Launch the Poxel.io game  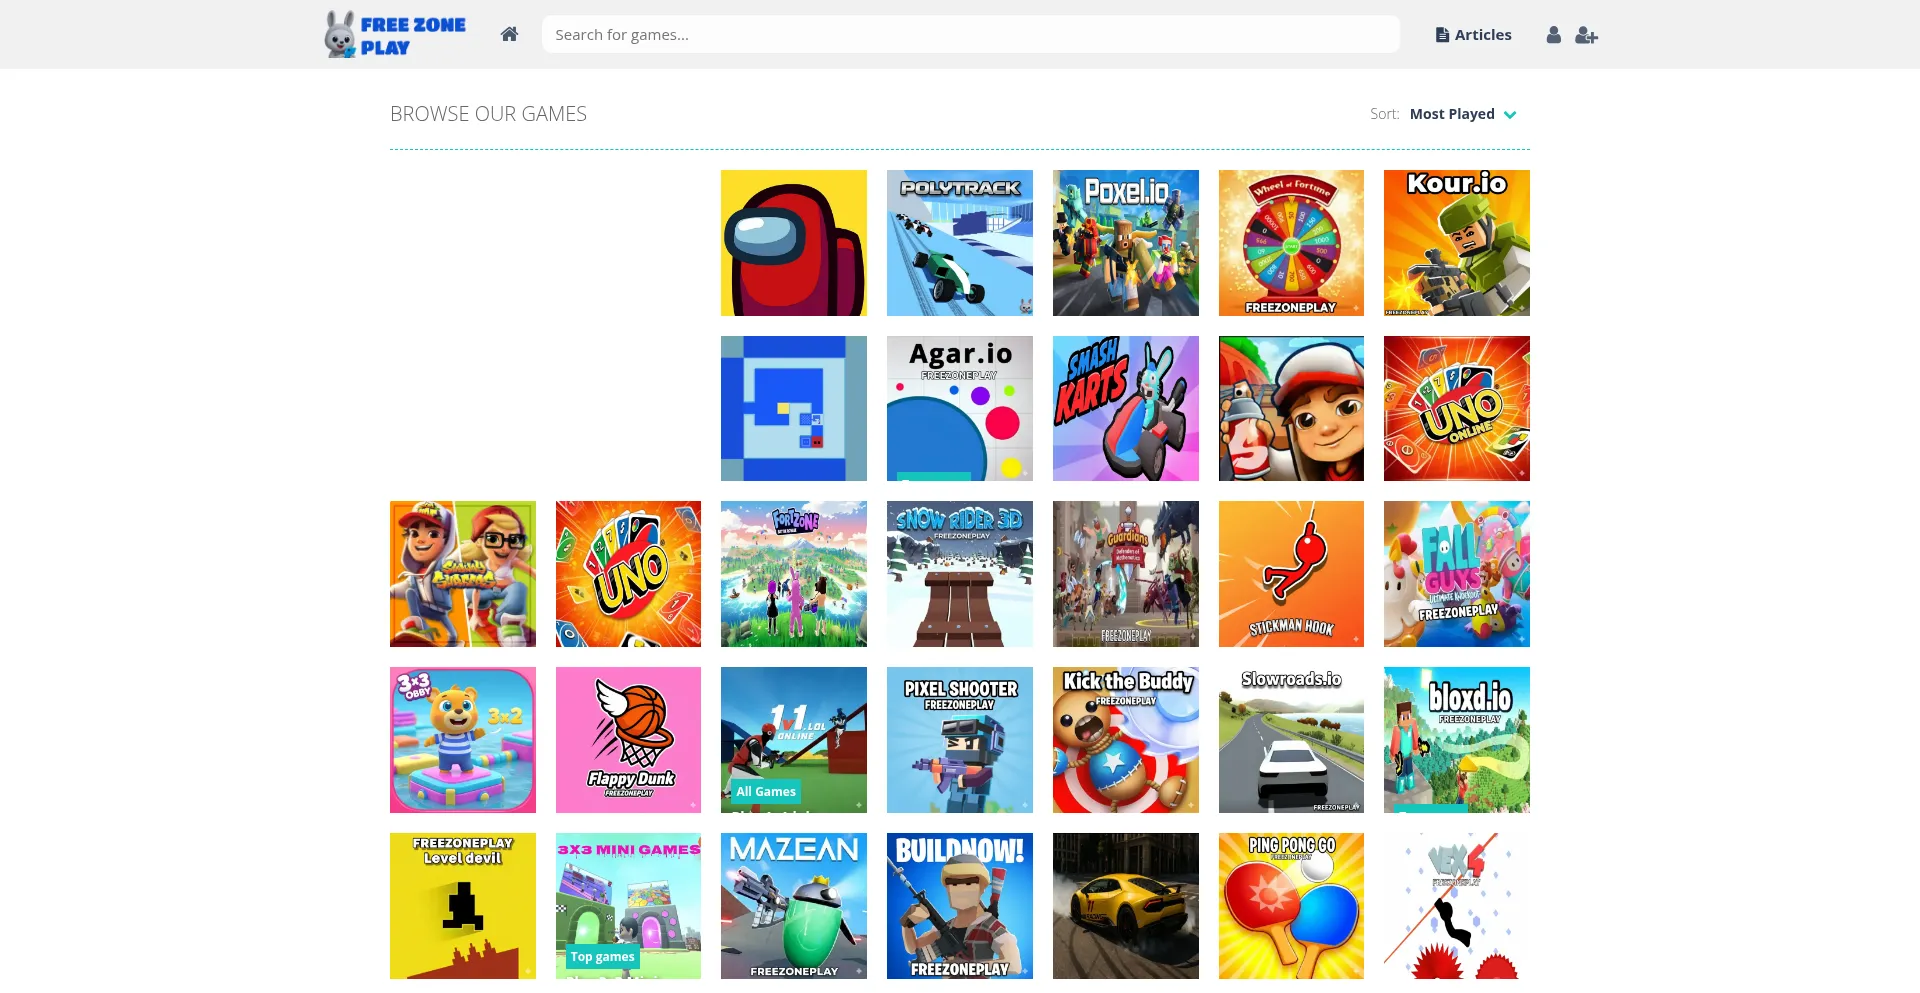(x=1126, y=243)
